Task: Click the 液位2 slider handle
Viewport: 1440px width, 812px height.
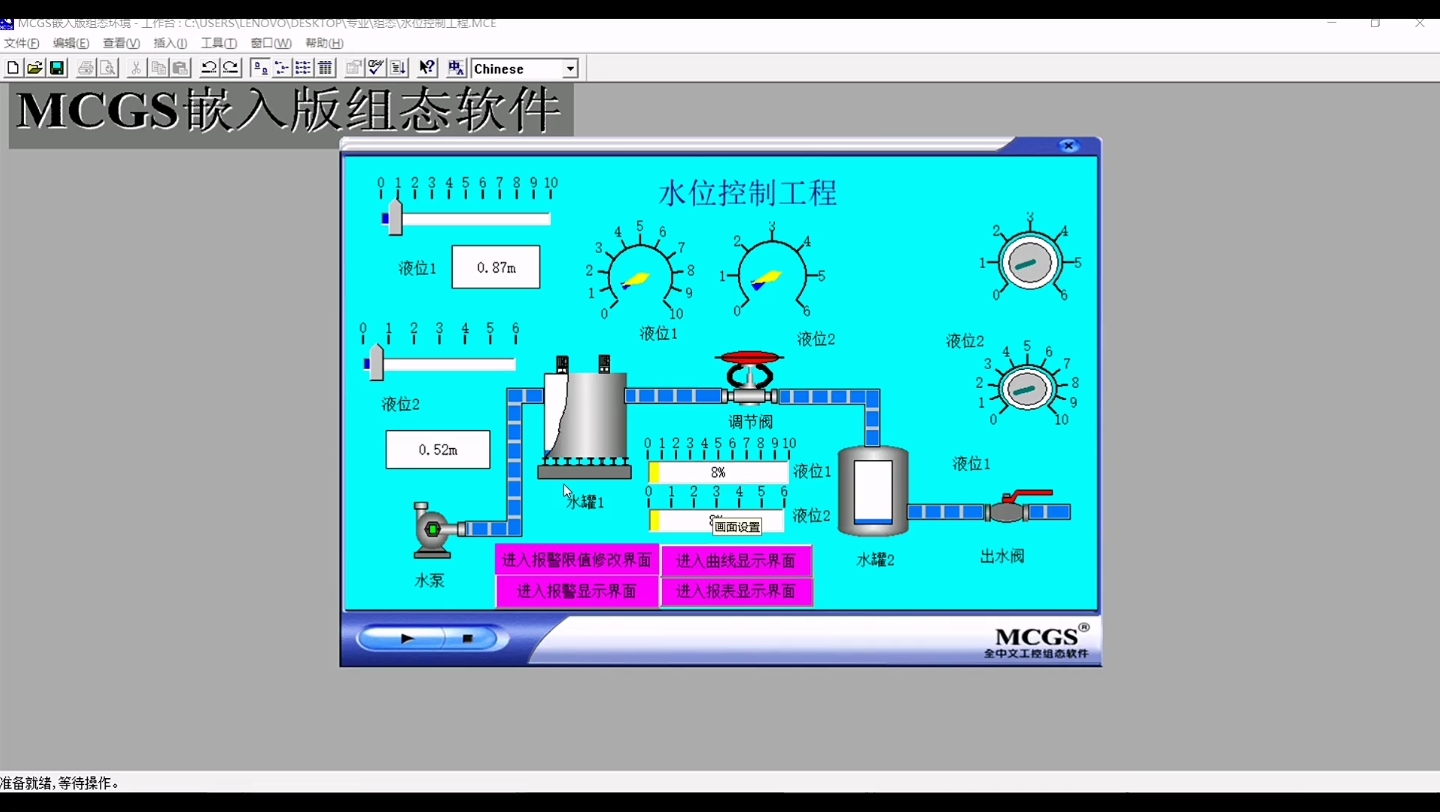Action: tap(376, 362)
